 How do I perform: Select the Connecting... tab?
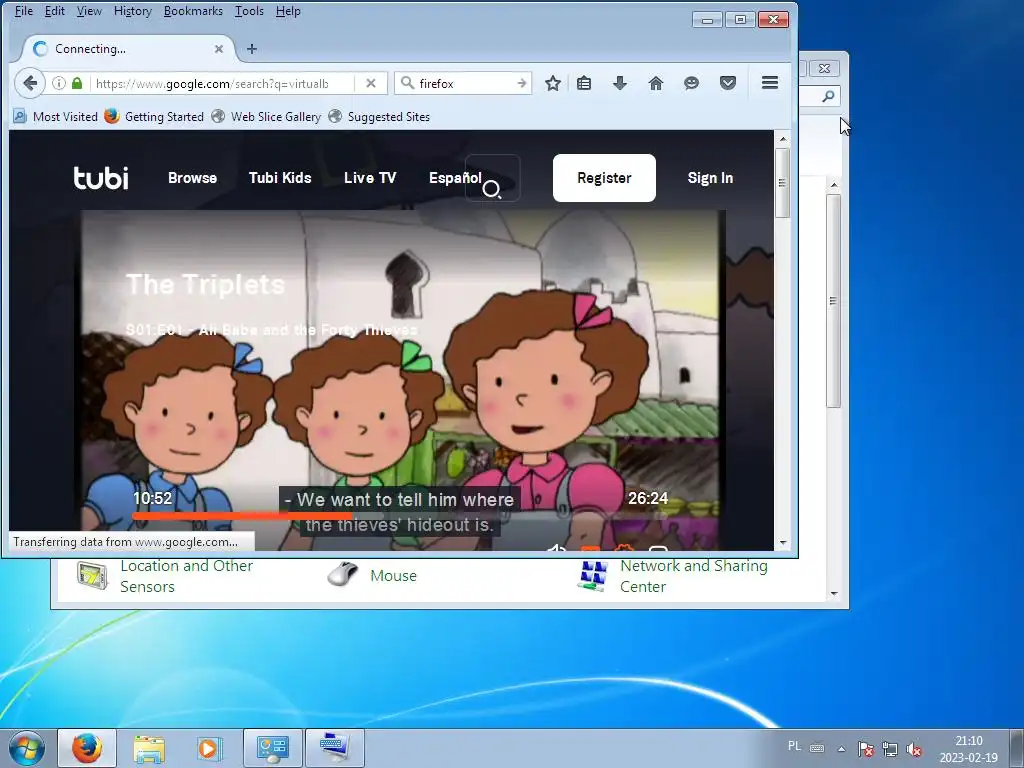coord(127,49)
